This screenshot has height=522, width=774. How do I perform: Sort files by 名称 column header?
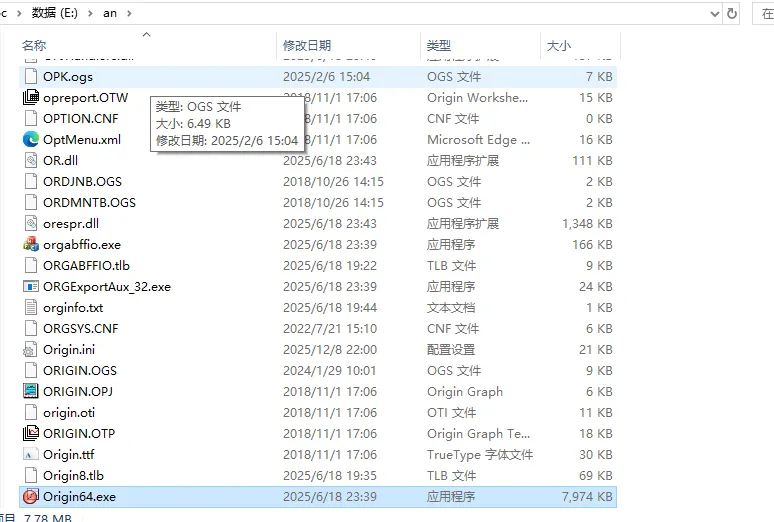(34, 46)
